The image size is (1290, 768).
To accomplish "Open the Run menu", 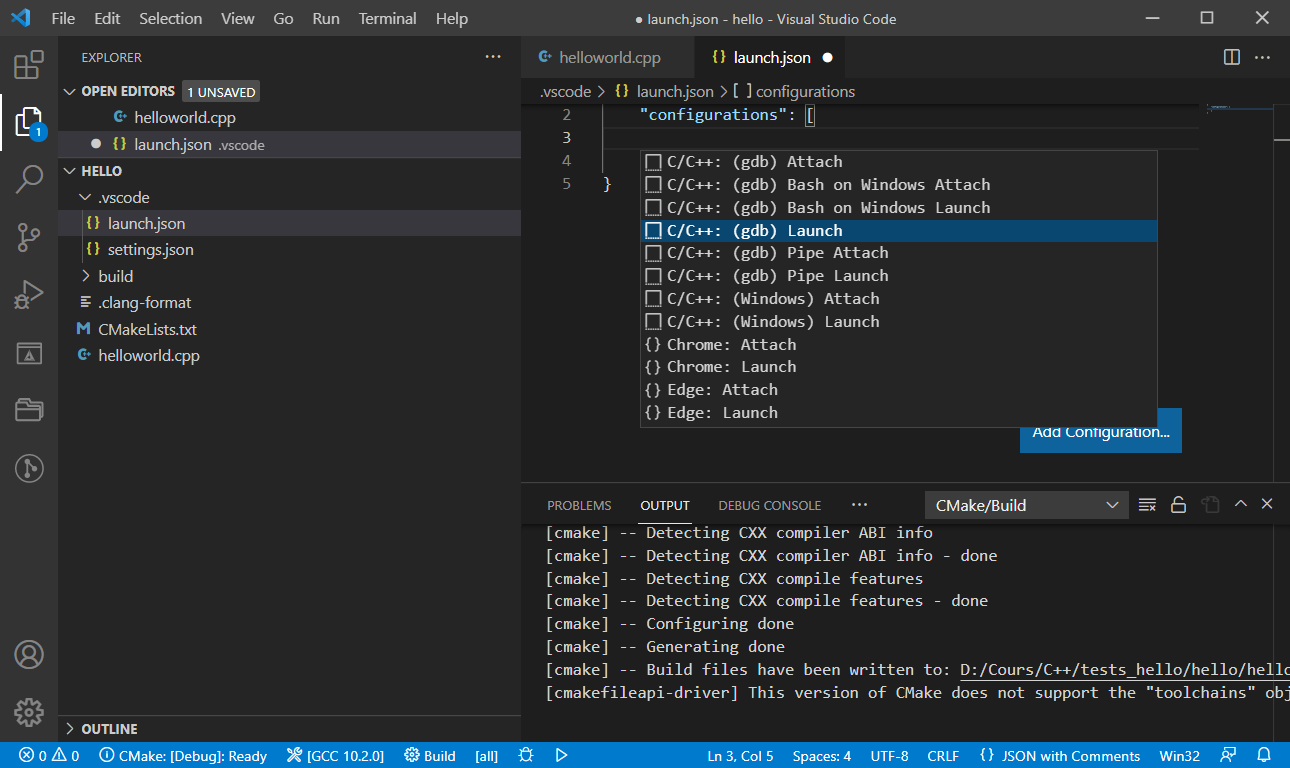I will (325, 18).
